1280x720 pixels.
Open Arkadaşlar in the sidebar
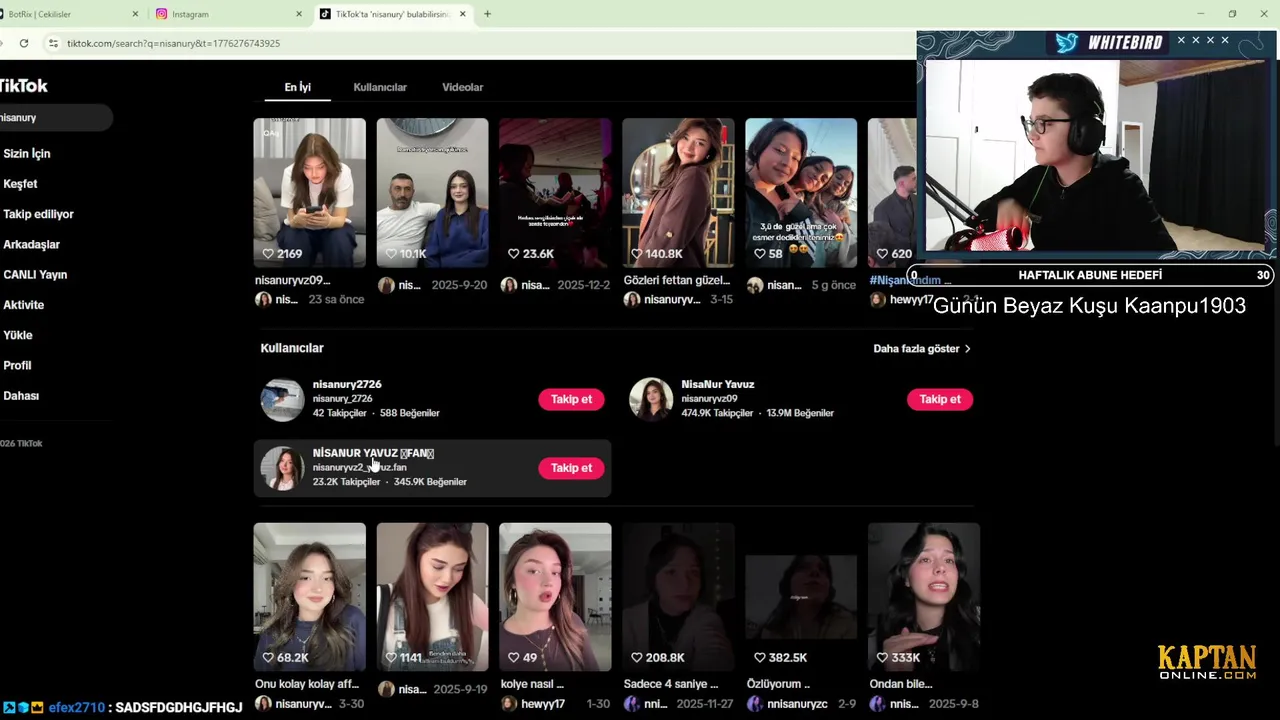pos(31,244)
